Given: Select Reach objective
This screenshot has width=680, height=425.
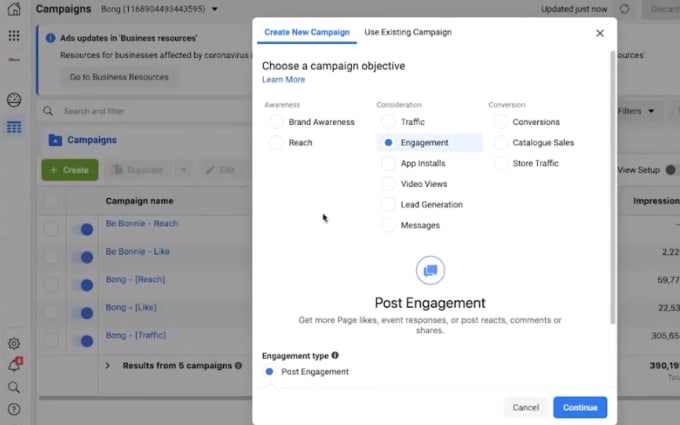Looking at the screenshot, I should tap(276, 143).
